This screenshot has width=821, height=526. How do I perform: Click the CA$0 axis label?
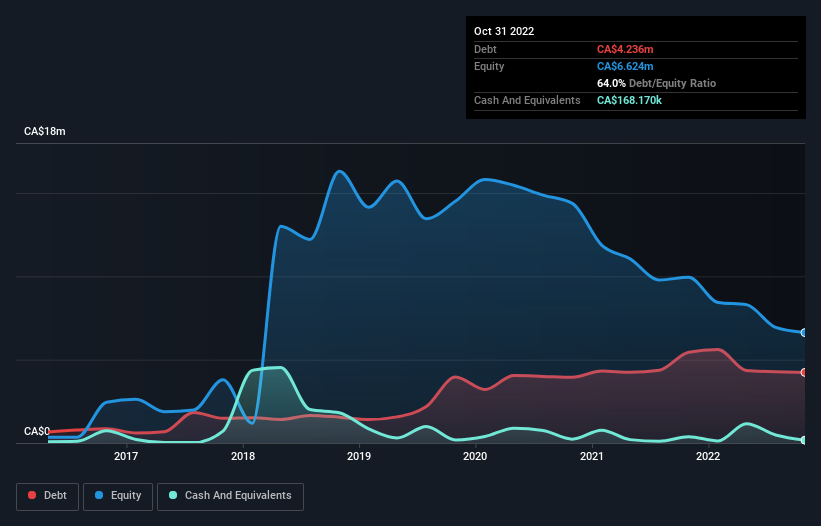[37, 431]
